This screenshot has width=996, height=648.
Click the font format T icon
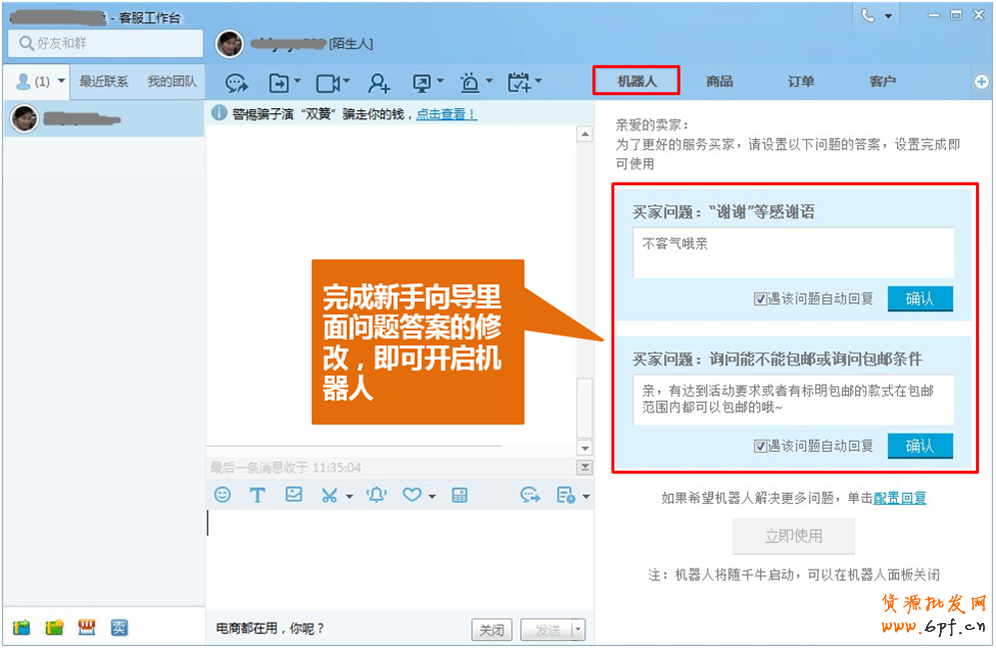(257, 494)
